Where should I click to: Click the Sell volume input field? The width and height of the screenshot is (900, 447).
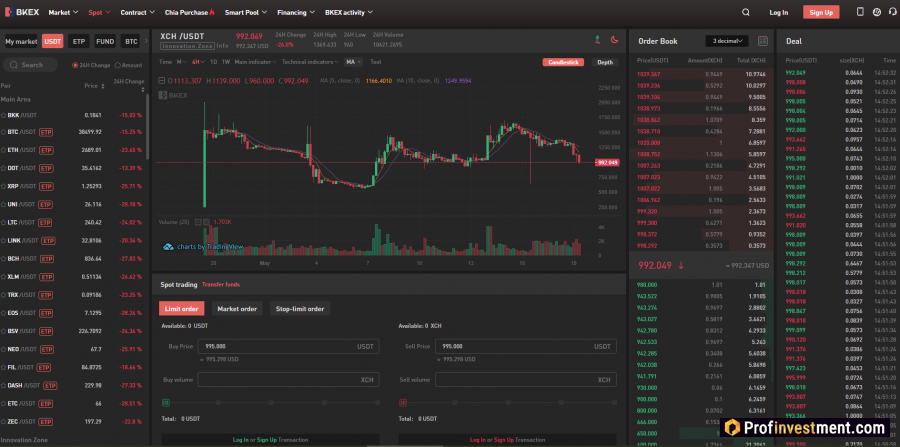[526, 380]
